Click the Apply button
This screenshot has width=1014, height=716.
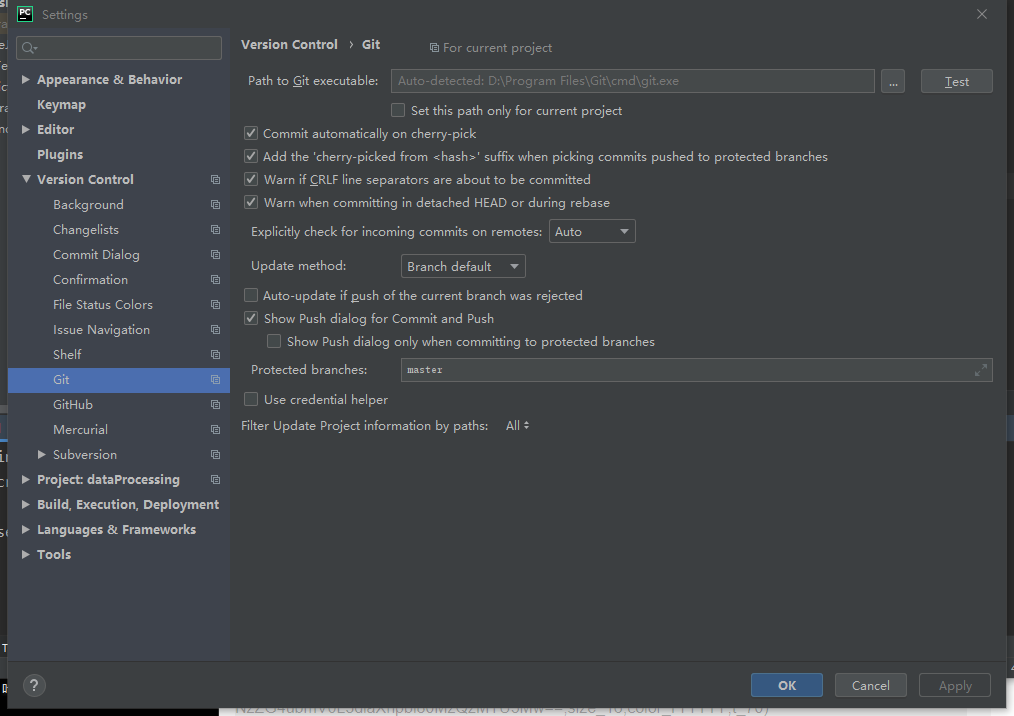tap(955, 686)
